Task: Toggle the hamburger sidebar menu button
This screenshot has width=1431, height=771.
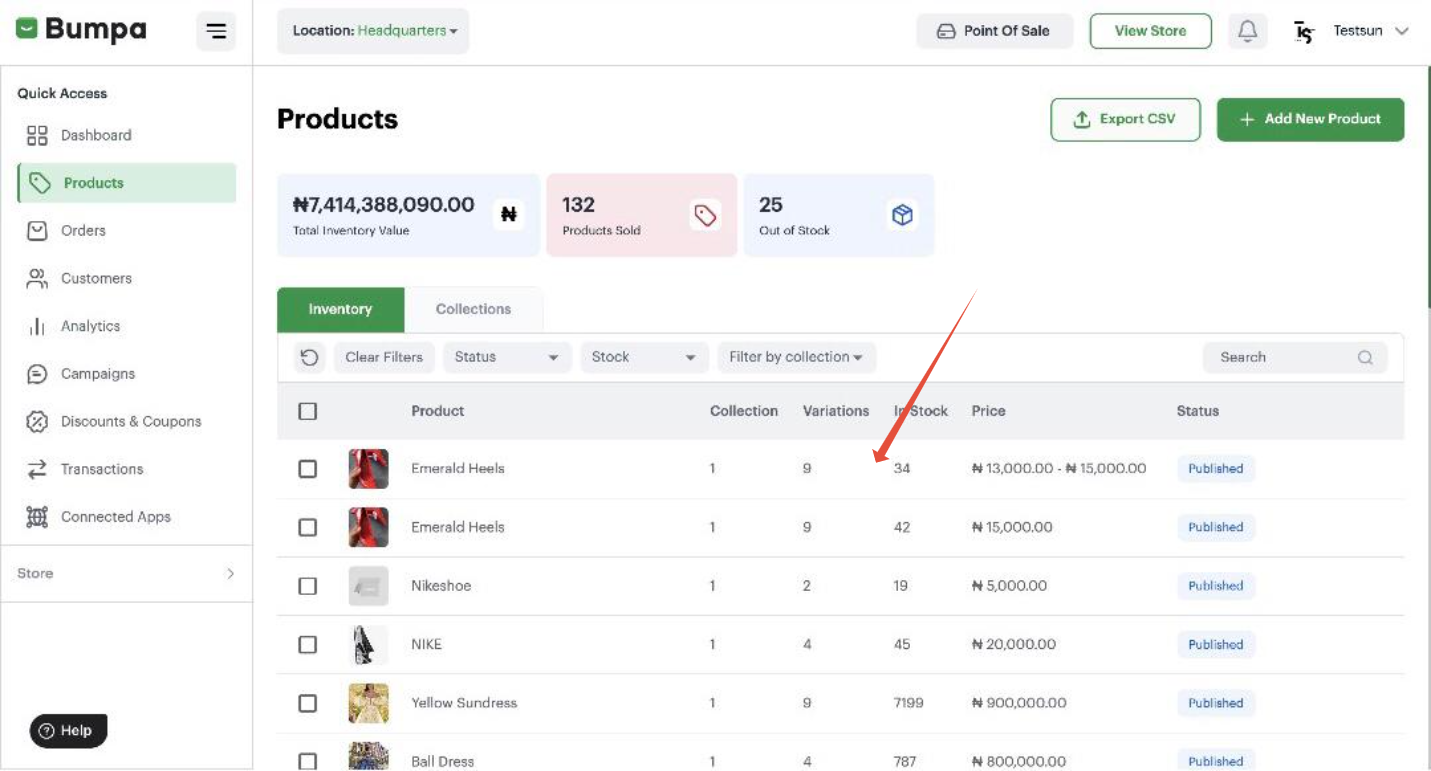Action: point(216,31)
